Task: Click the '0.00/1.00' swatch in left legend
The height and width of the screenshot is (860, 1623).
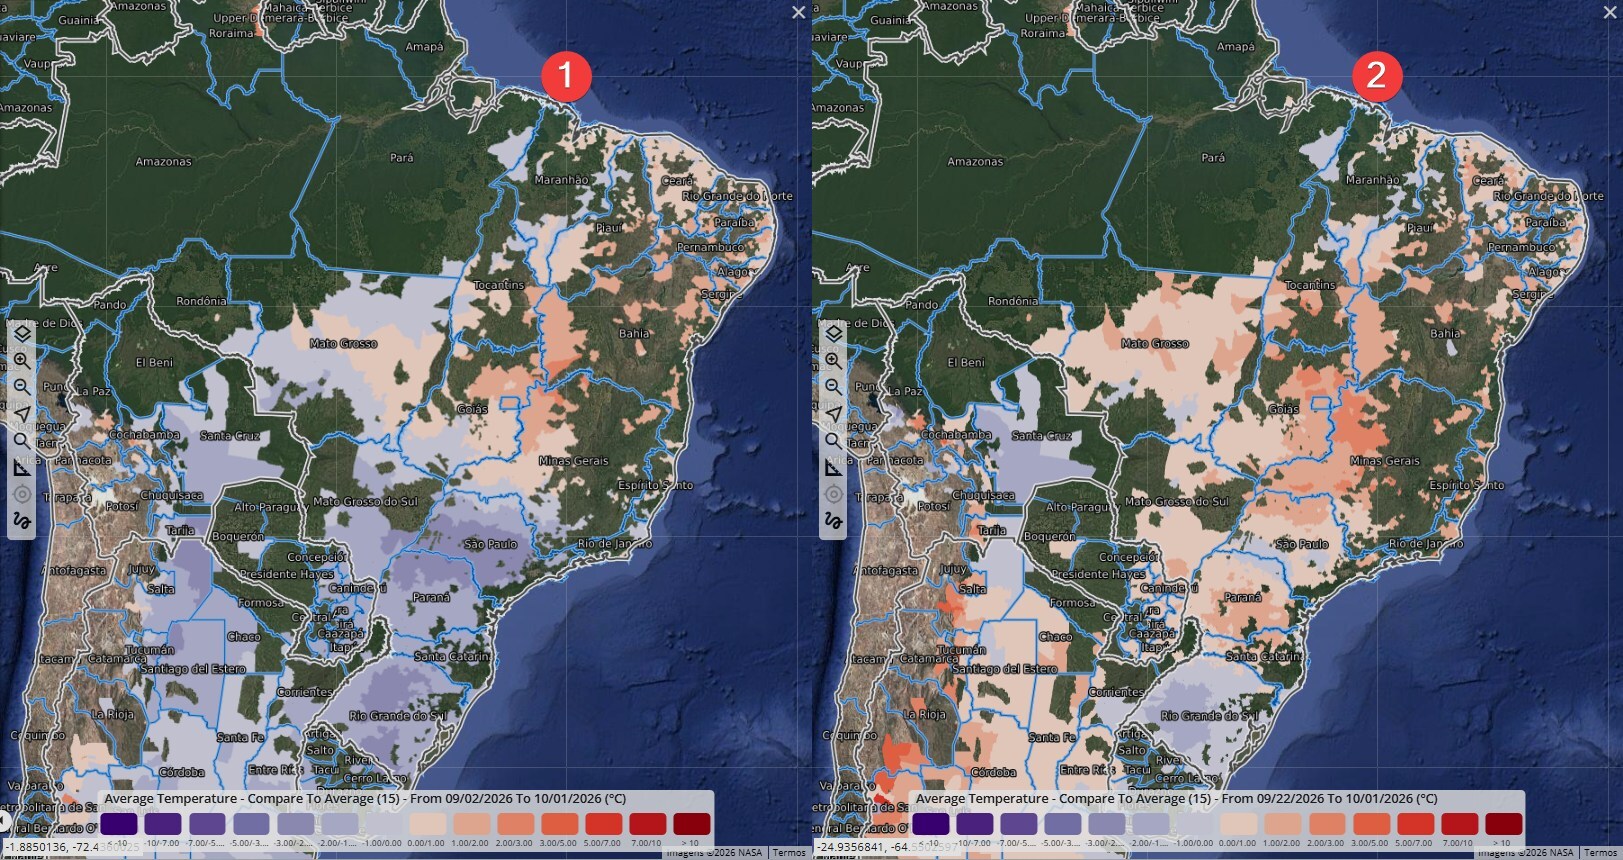Action: pyautogui.click(x=427, y=824)
